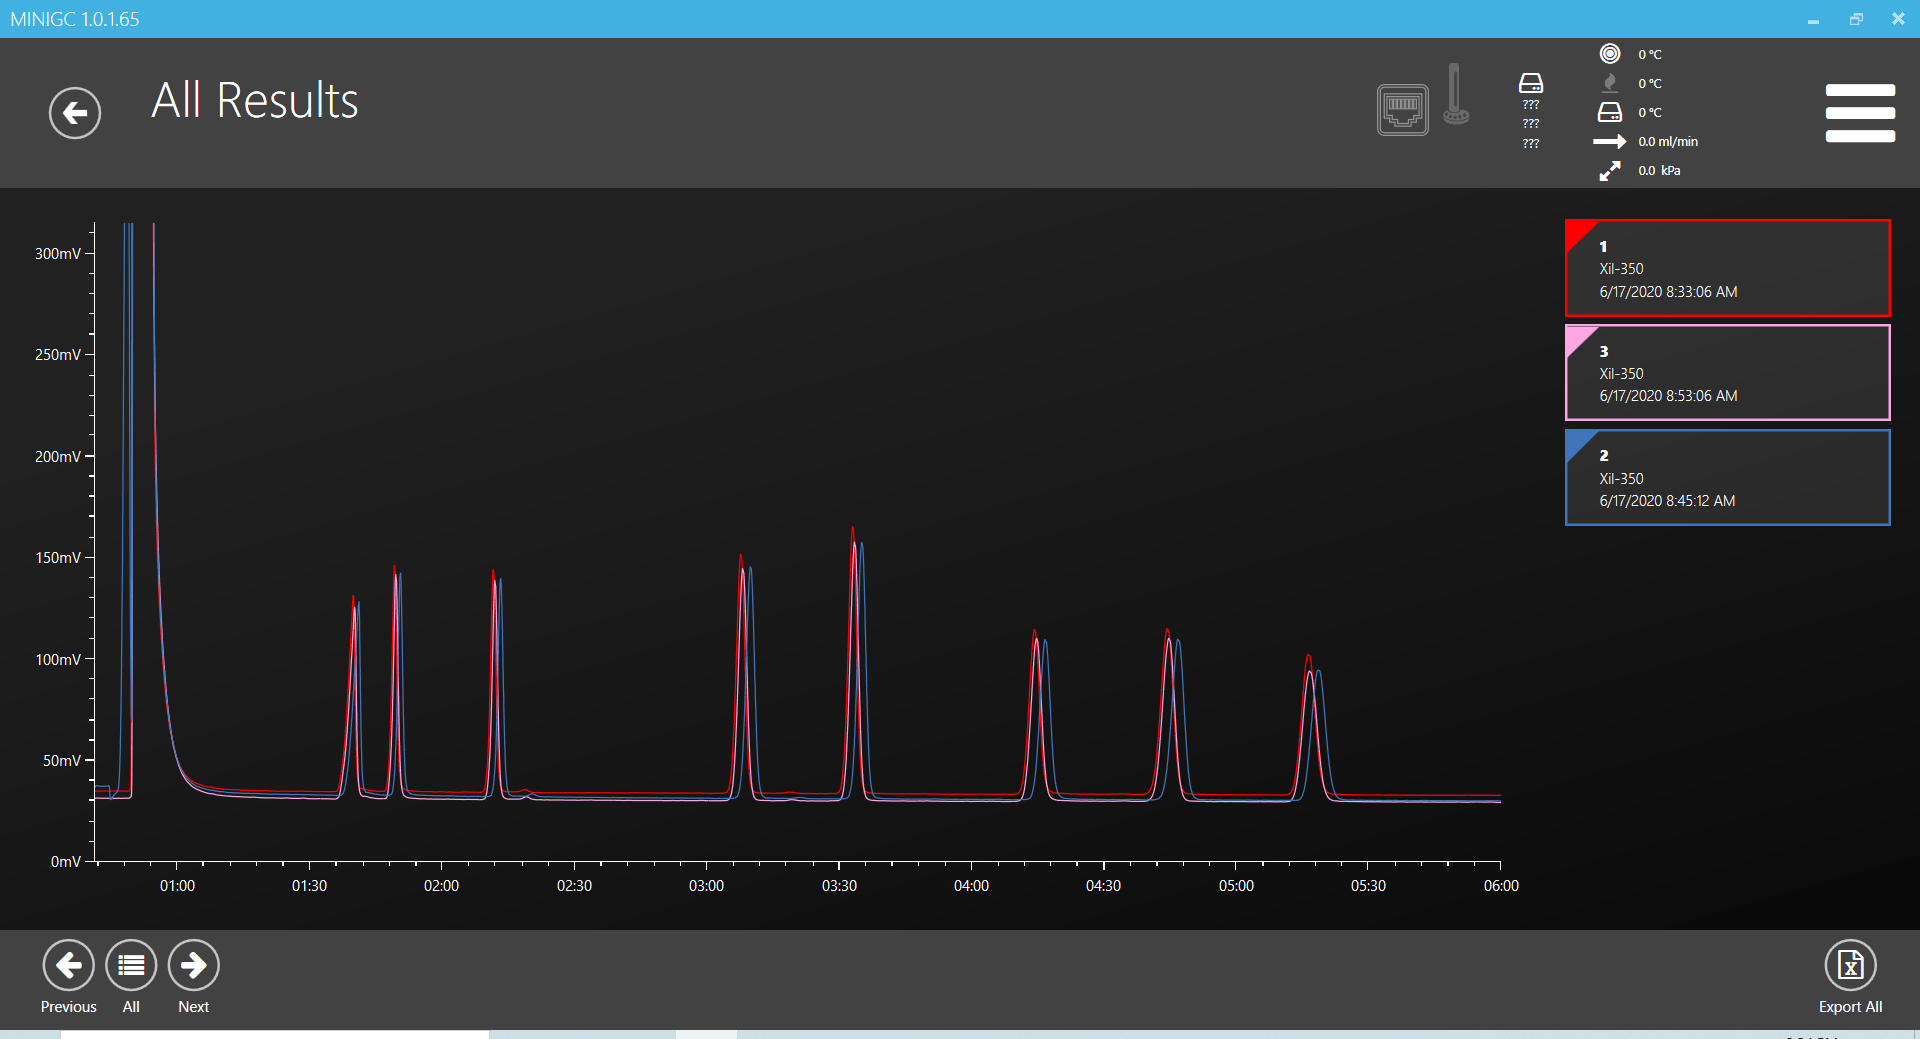This screenshot has height=1039, width=1920.
Task: Click the pink color corner of run 3
Action: [1577, 337]
